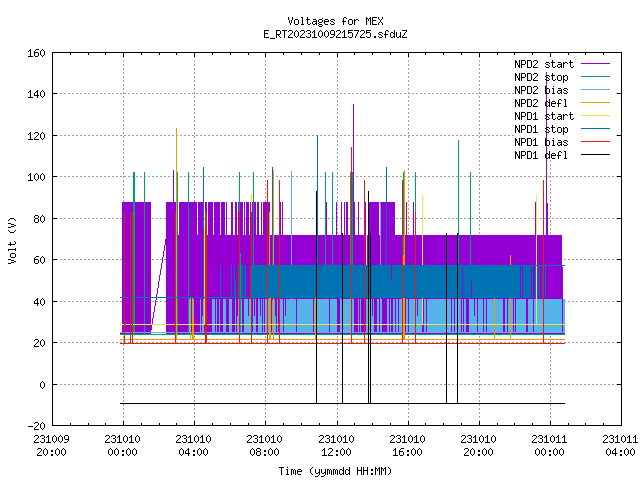Click the red NPD1 bias legend line

(595, 142)
